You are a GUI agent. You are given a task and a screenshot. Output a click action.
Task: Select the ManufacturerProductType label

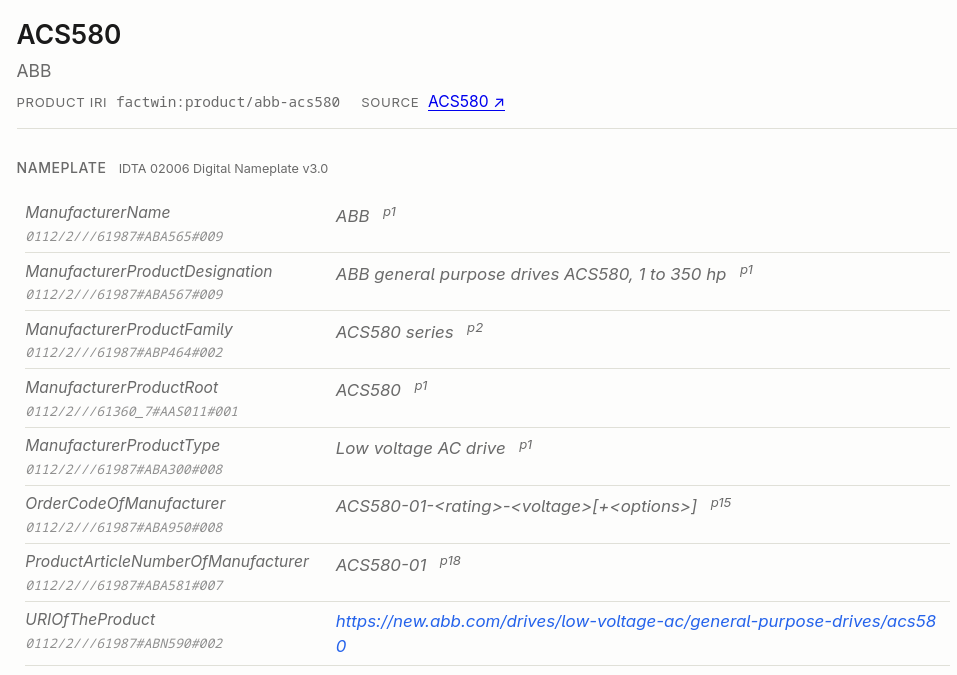[123, 446]
